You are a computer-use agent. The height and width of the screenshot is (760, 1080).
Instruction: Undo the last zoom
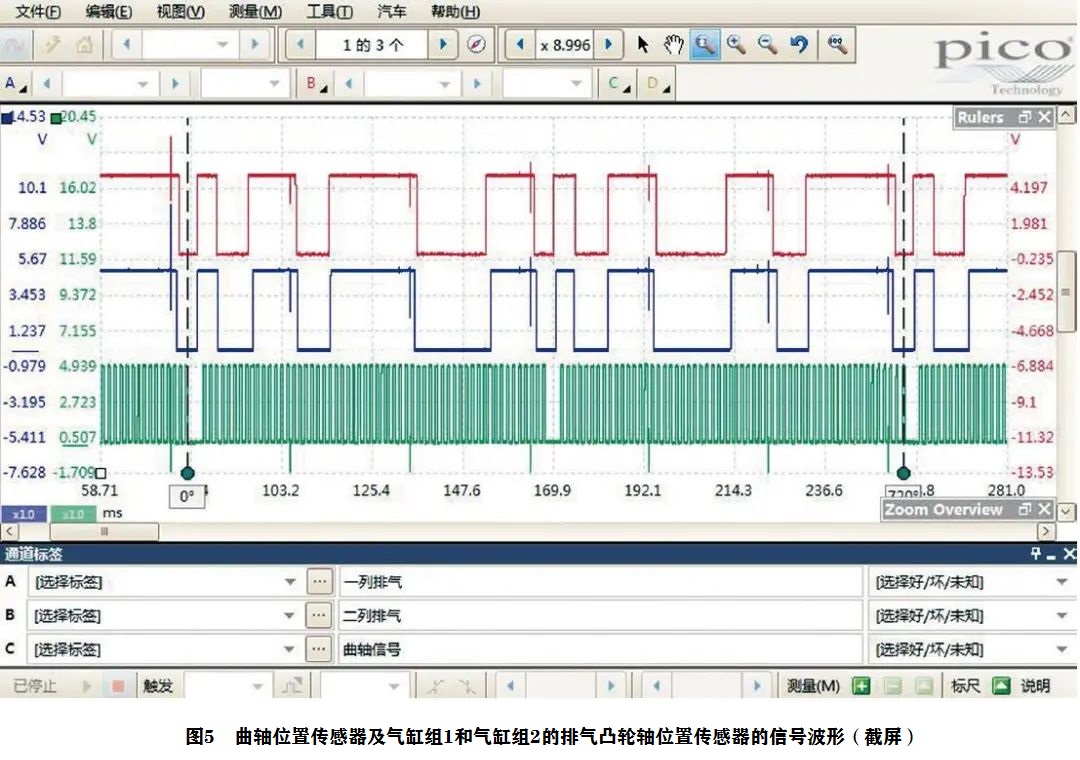tap(799, 45)
